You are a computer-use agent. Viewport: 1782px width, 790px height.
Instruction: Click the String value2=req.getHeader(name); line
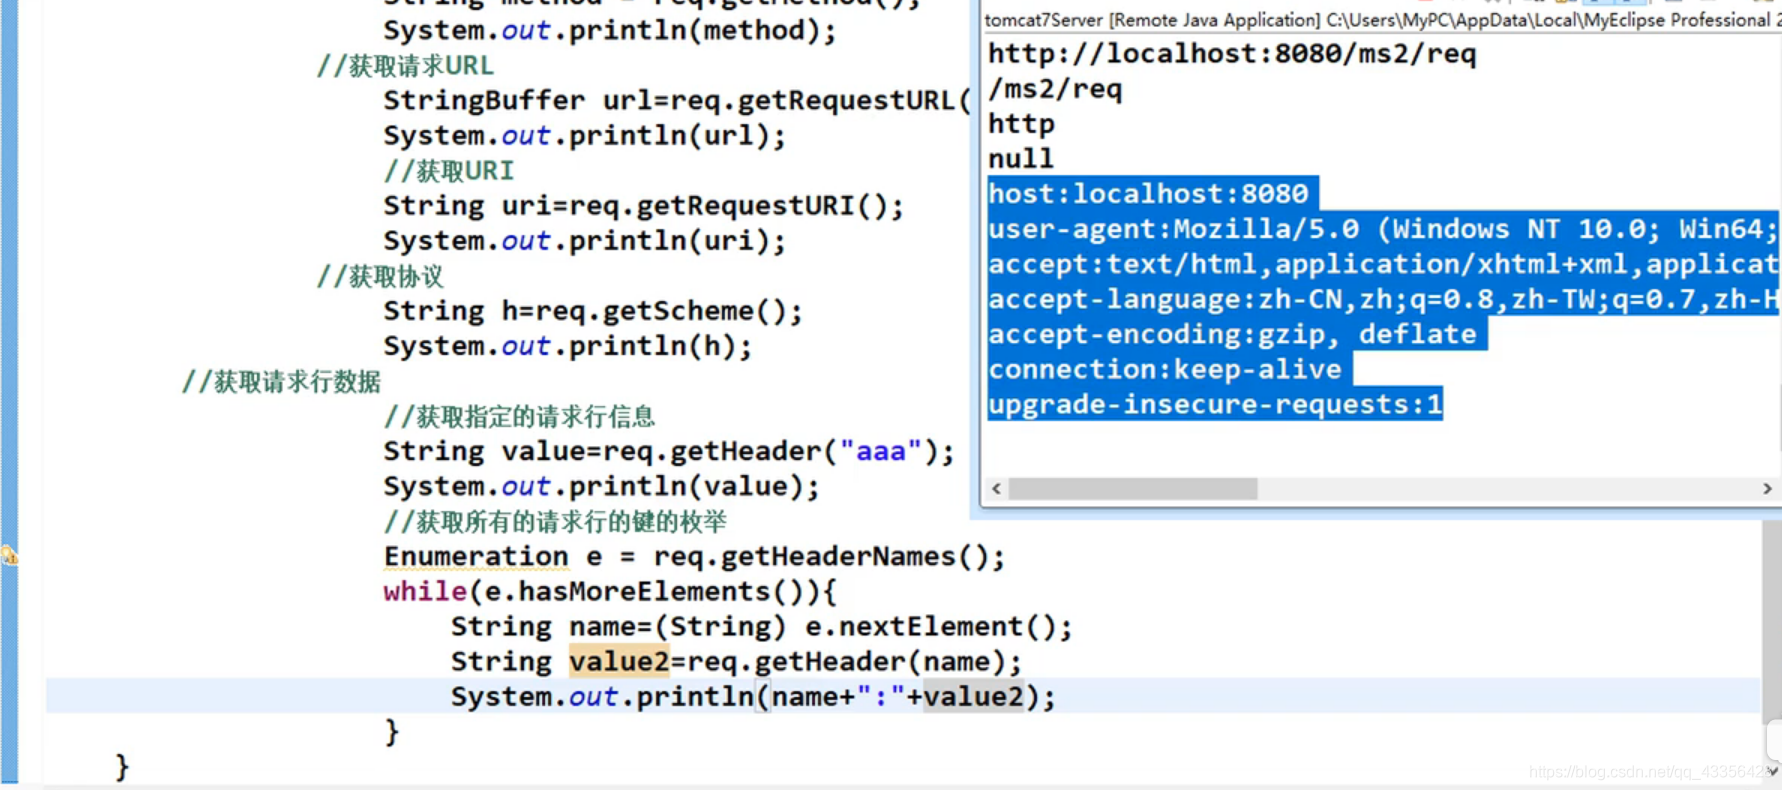(736, 662)
